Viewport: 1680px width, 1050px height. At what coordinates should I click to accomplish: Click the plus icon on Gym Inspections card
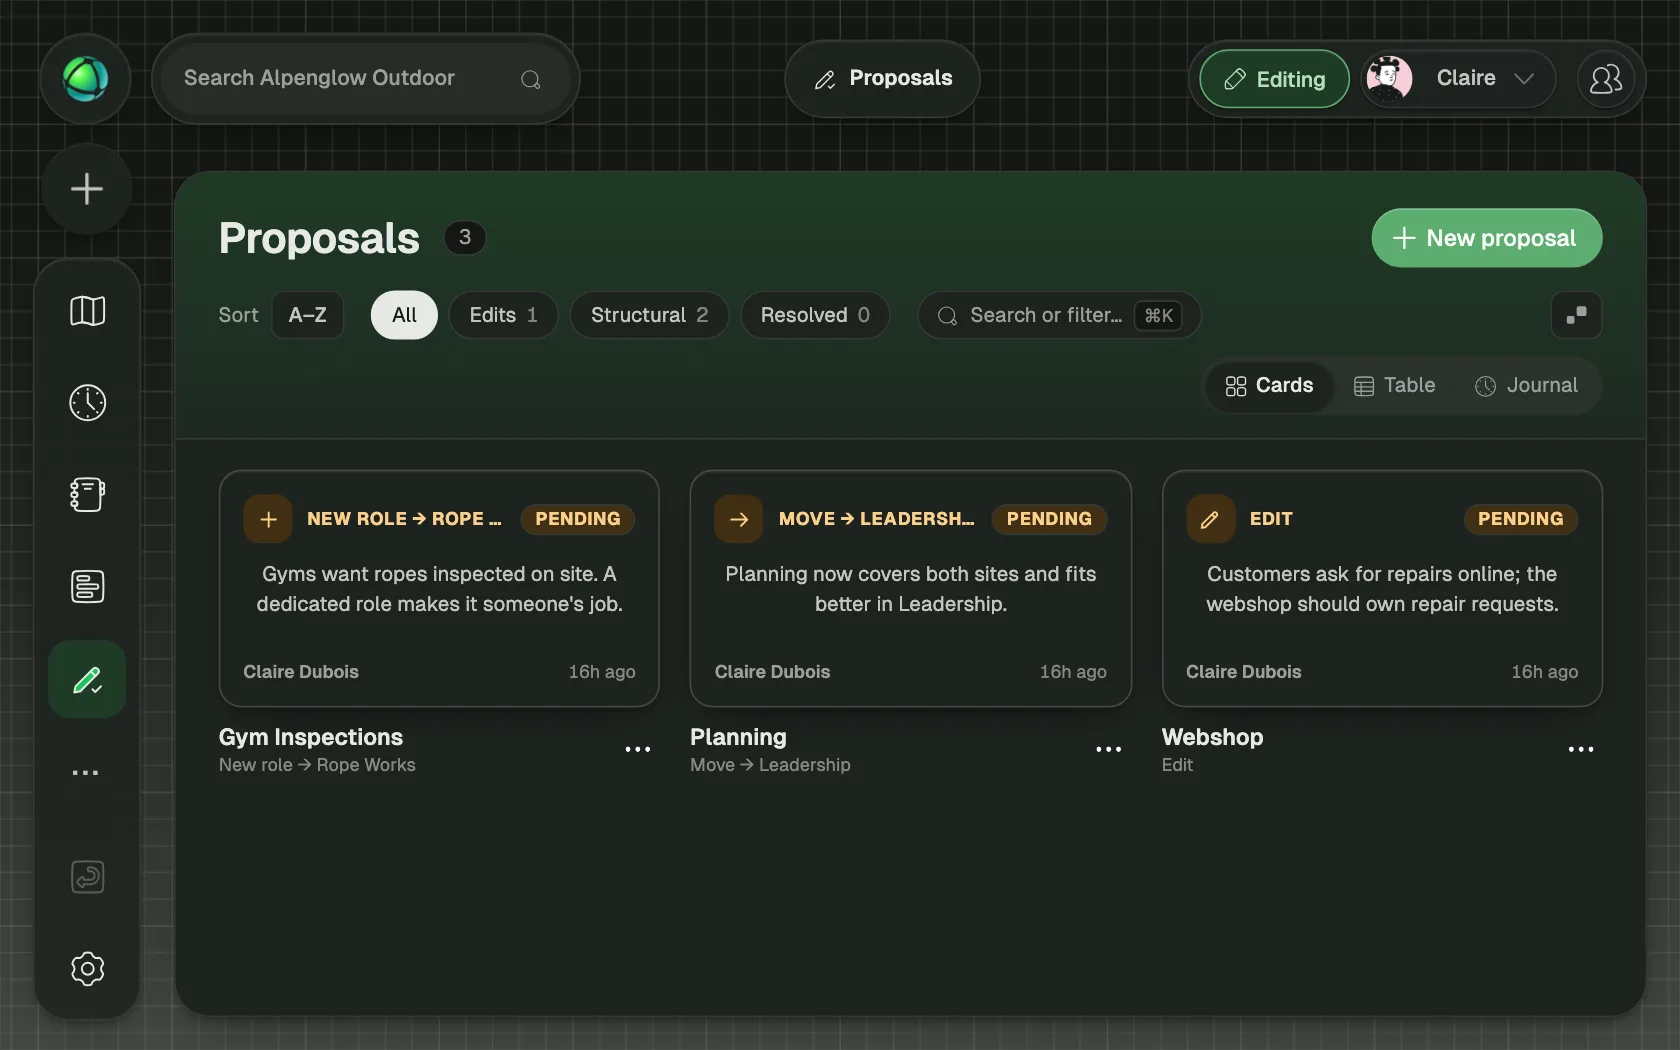[268, 519]
